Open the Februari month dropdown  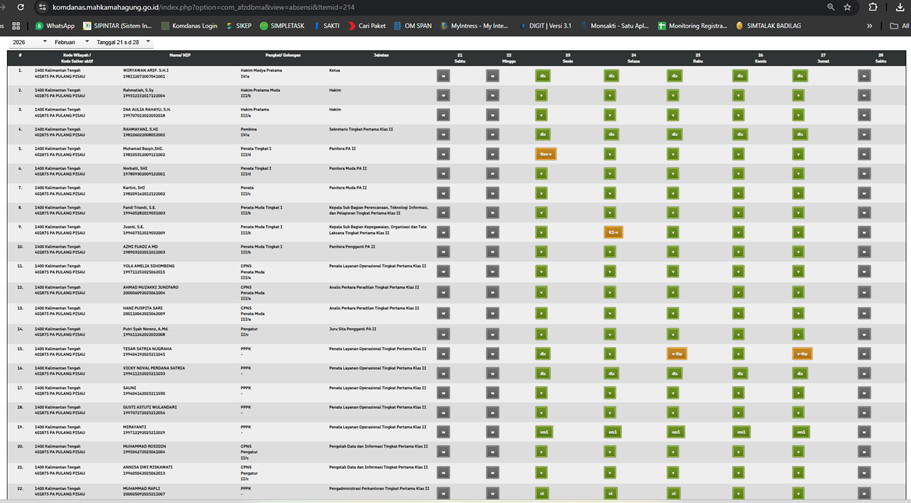click(x=71, y=42)
